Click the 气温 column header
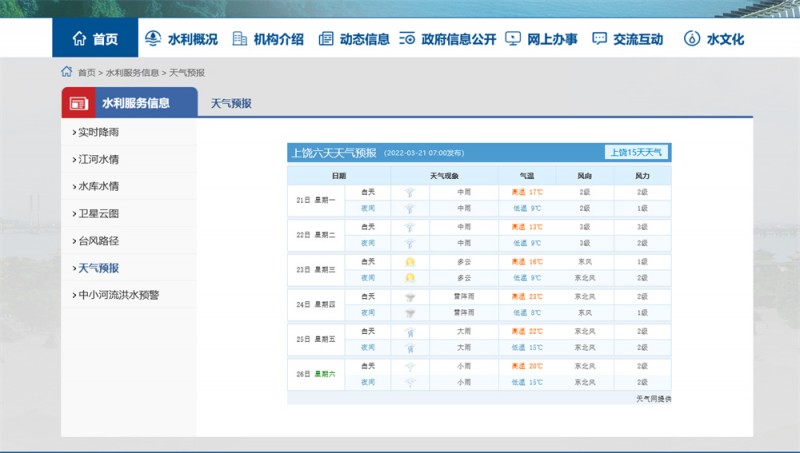The height and width of the screenshot is (453, 800). point(527,175)
